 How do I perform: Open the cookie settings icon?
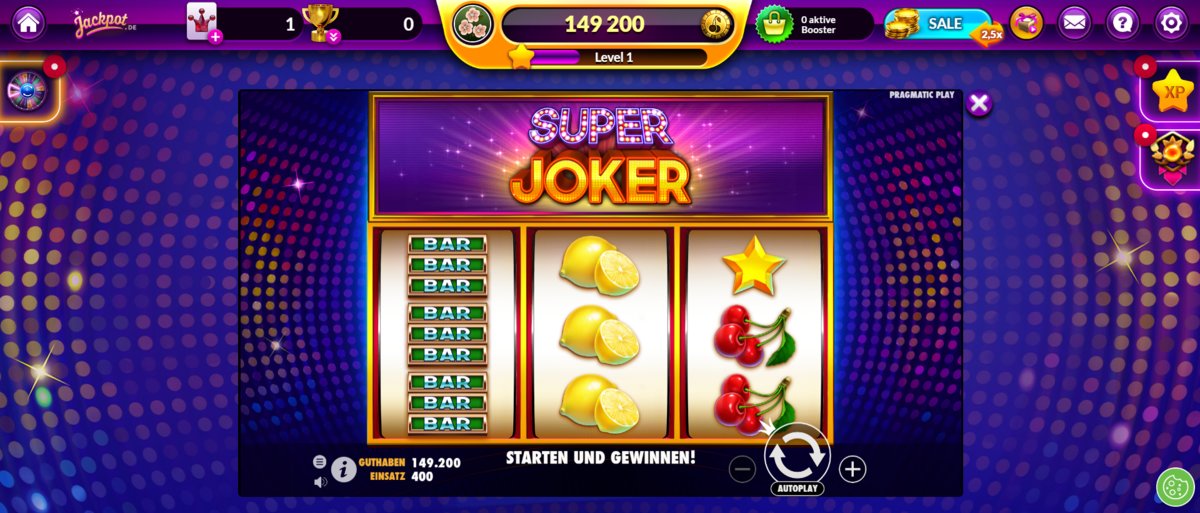click(x=1176, y=487)
